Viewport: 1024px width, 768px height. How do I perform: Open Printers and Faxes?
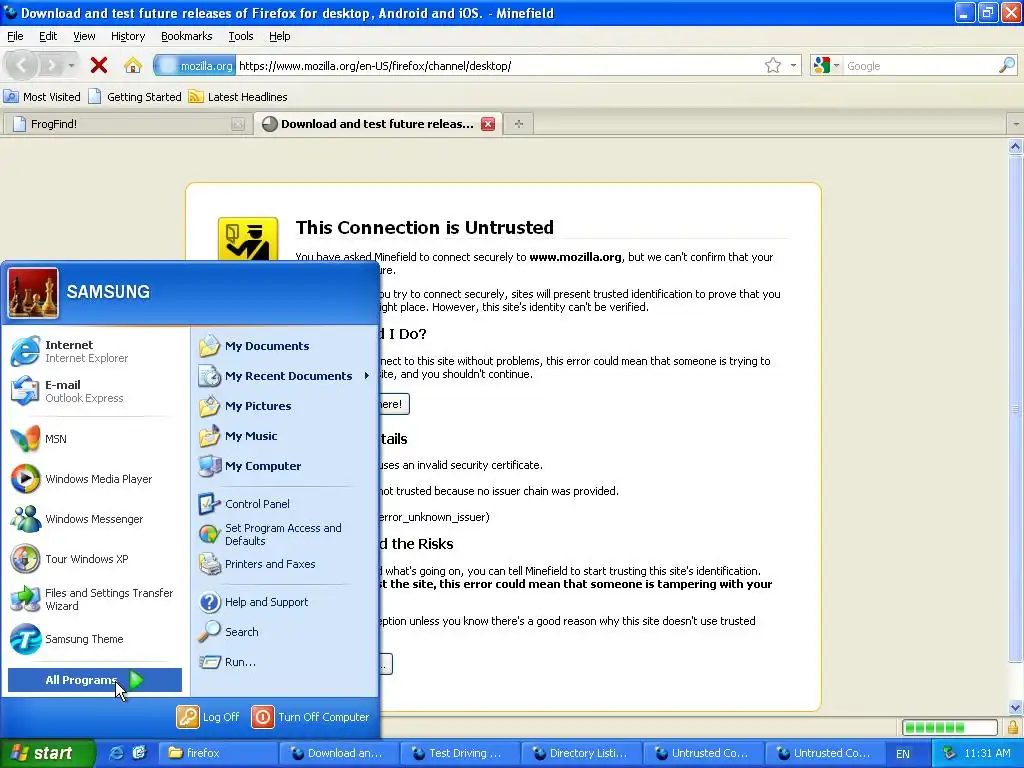click(x=285, y=564)
